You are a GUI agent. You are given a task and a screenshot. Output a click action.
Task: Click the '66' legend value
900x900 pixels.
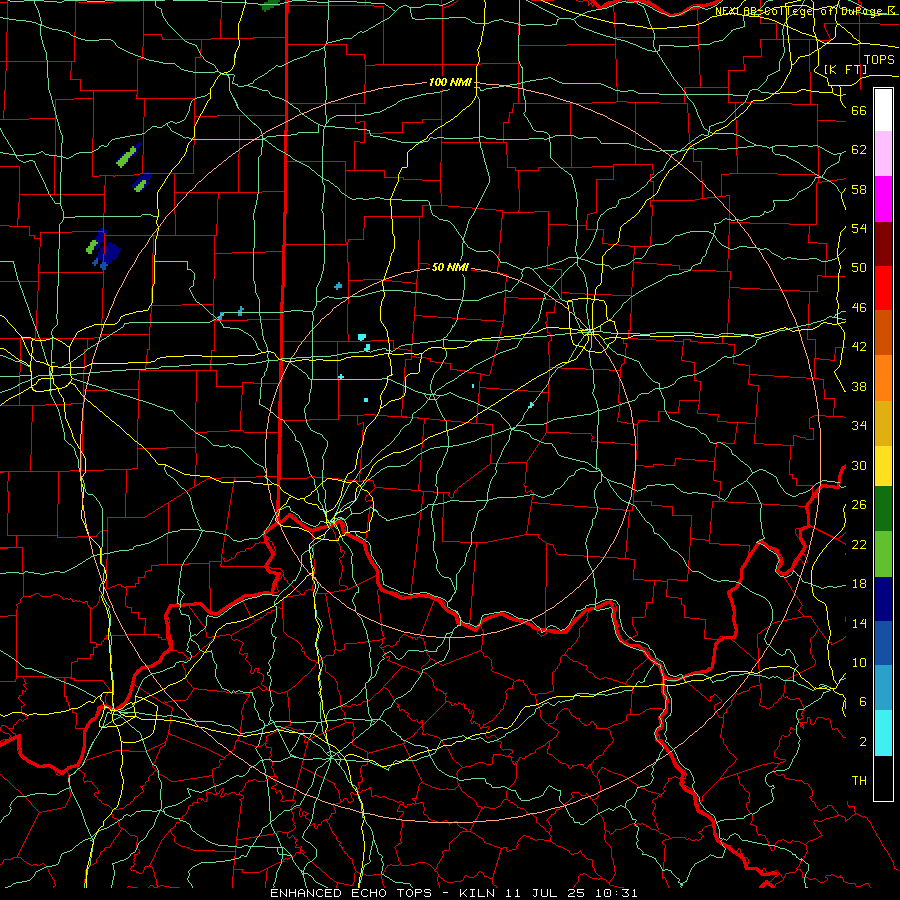(x=859, y=110)
